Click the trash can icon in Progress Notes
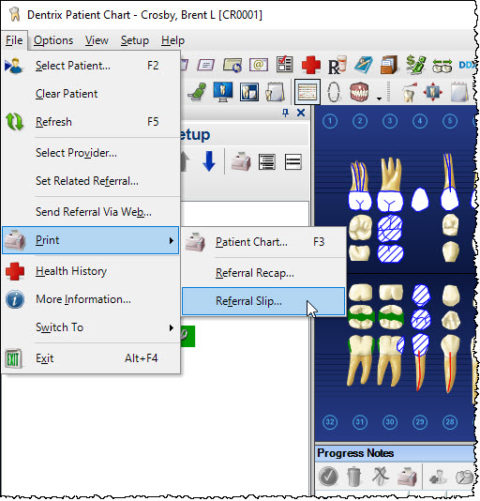Viewport: 480px width, 501px height. [354, 477]
